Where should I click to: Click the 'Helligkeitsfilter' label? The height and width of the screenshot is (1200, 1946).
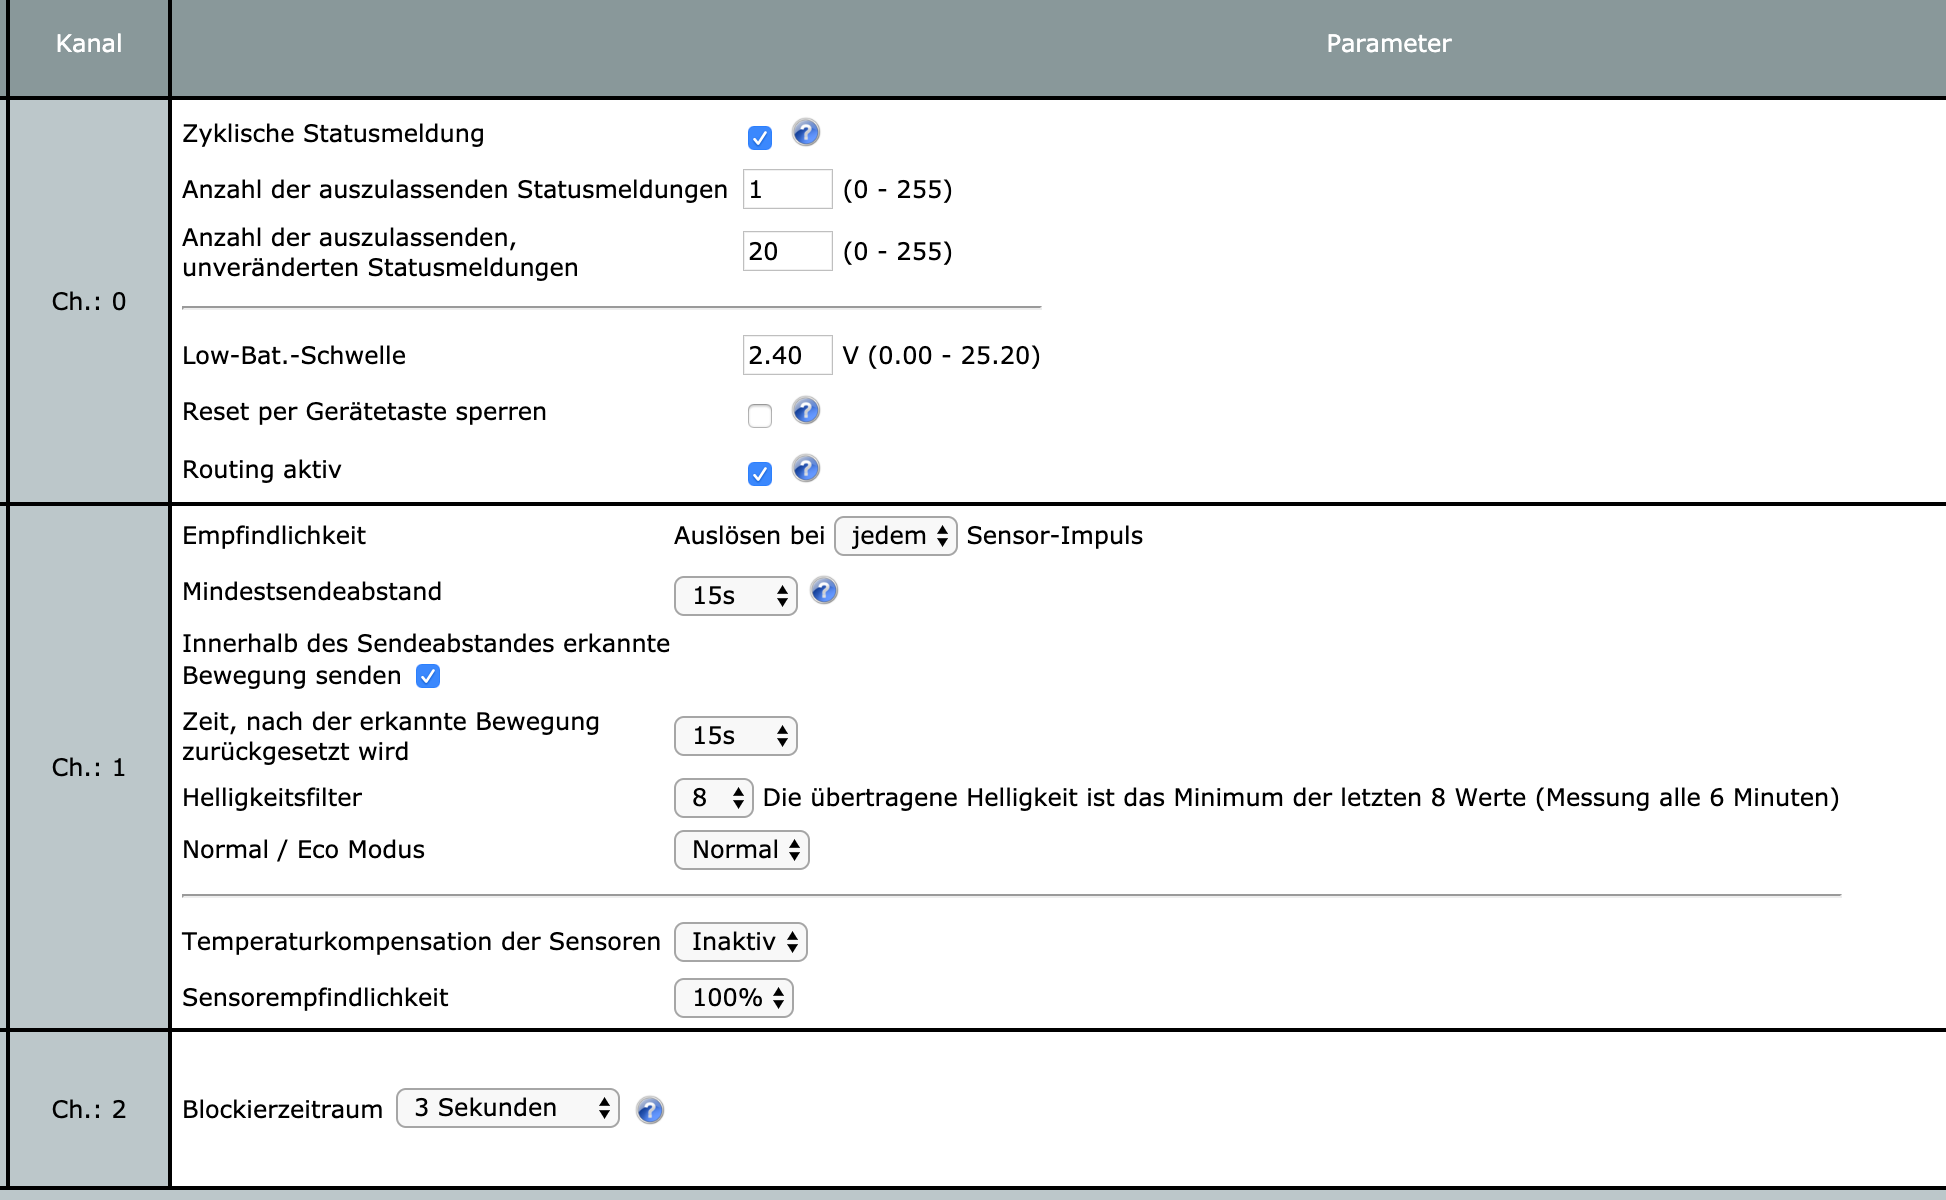pos(272,798)
